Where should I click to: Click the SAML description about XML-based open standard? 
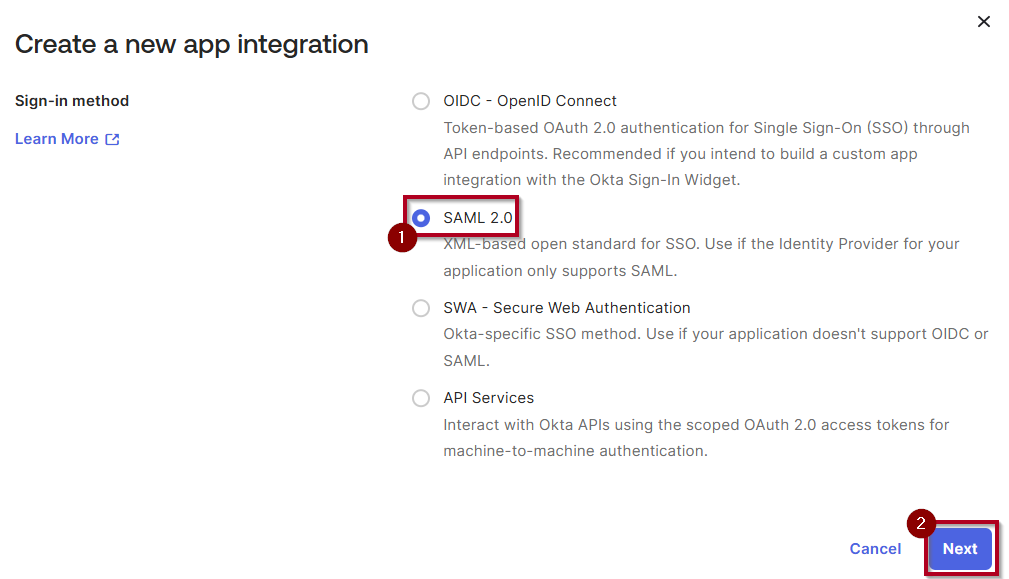tap(700, 243)
